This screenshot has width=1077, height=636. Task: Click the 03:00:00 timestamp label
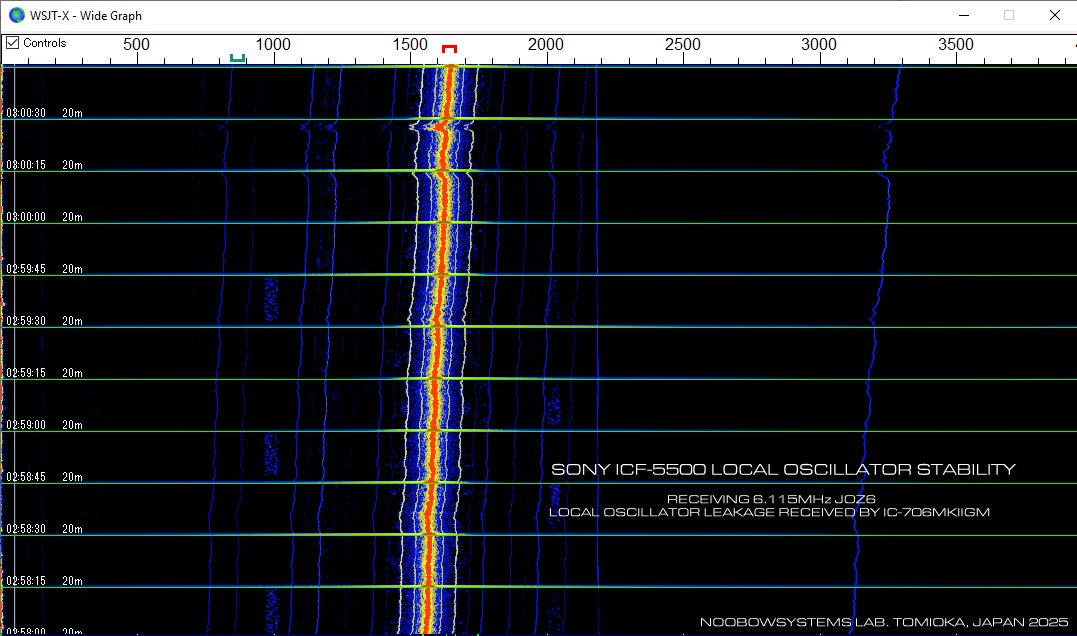click(x=26, y=217)
